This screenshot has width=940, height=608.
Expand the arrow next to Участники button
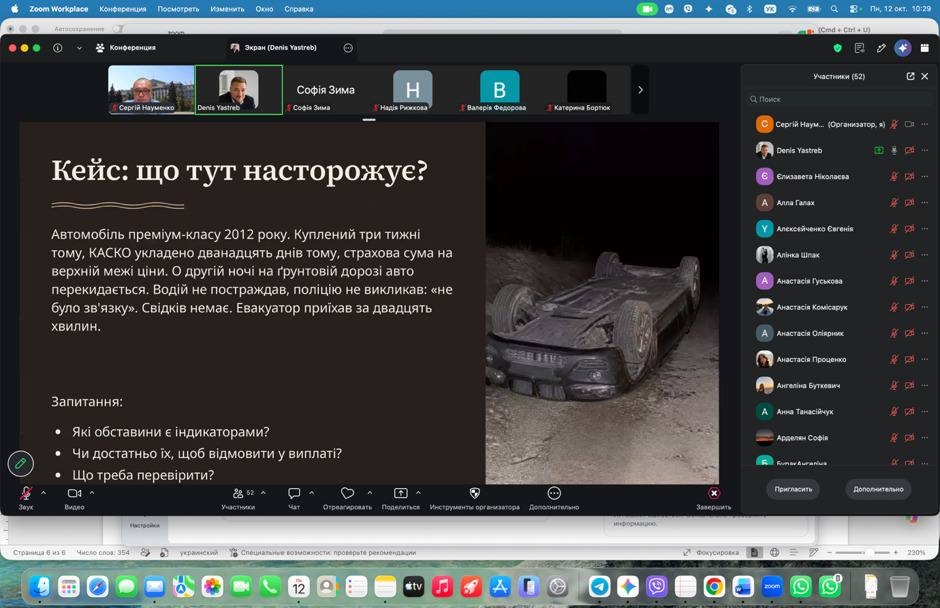pyautogui.click(x=263, y=493)
